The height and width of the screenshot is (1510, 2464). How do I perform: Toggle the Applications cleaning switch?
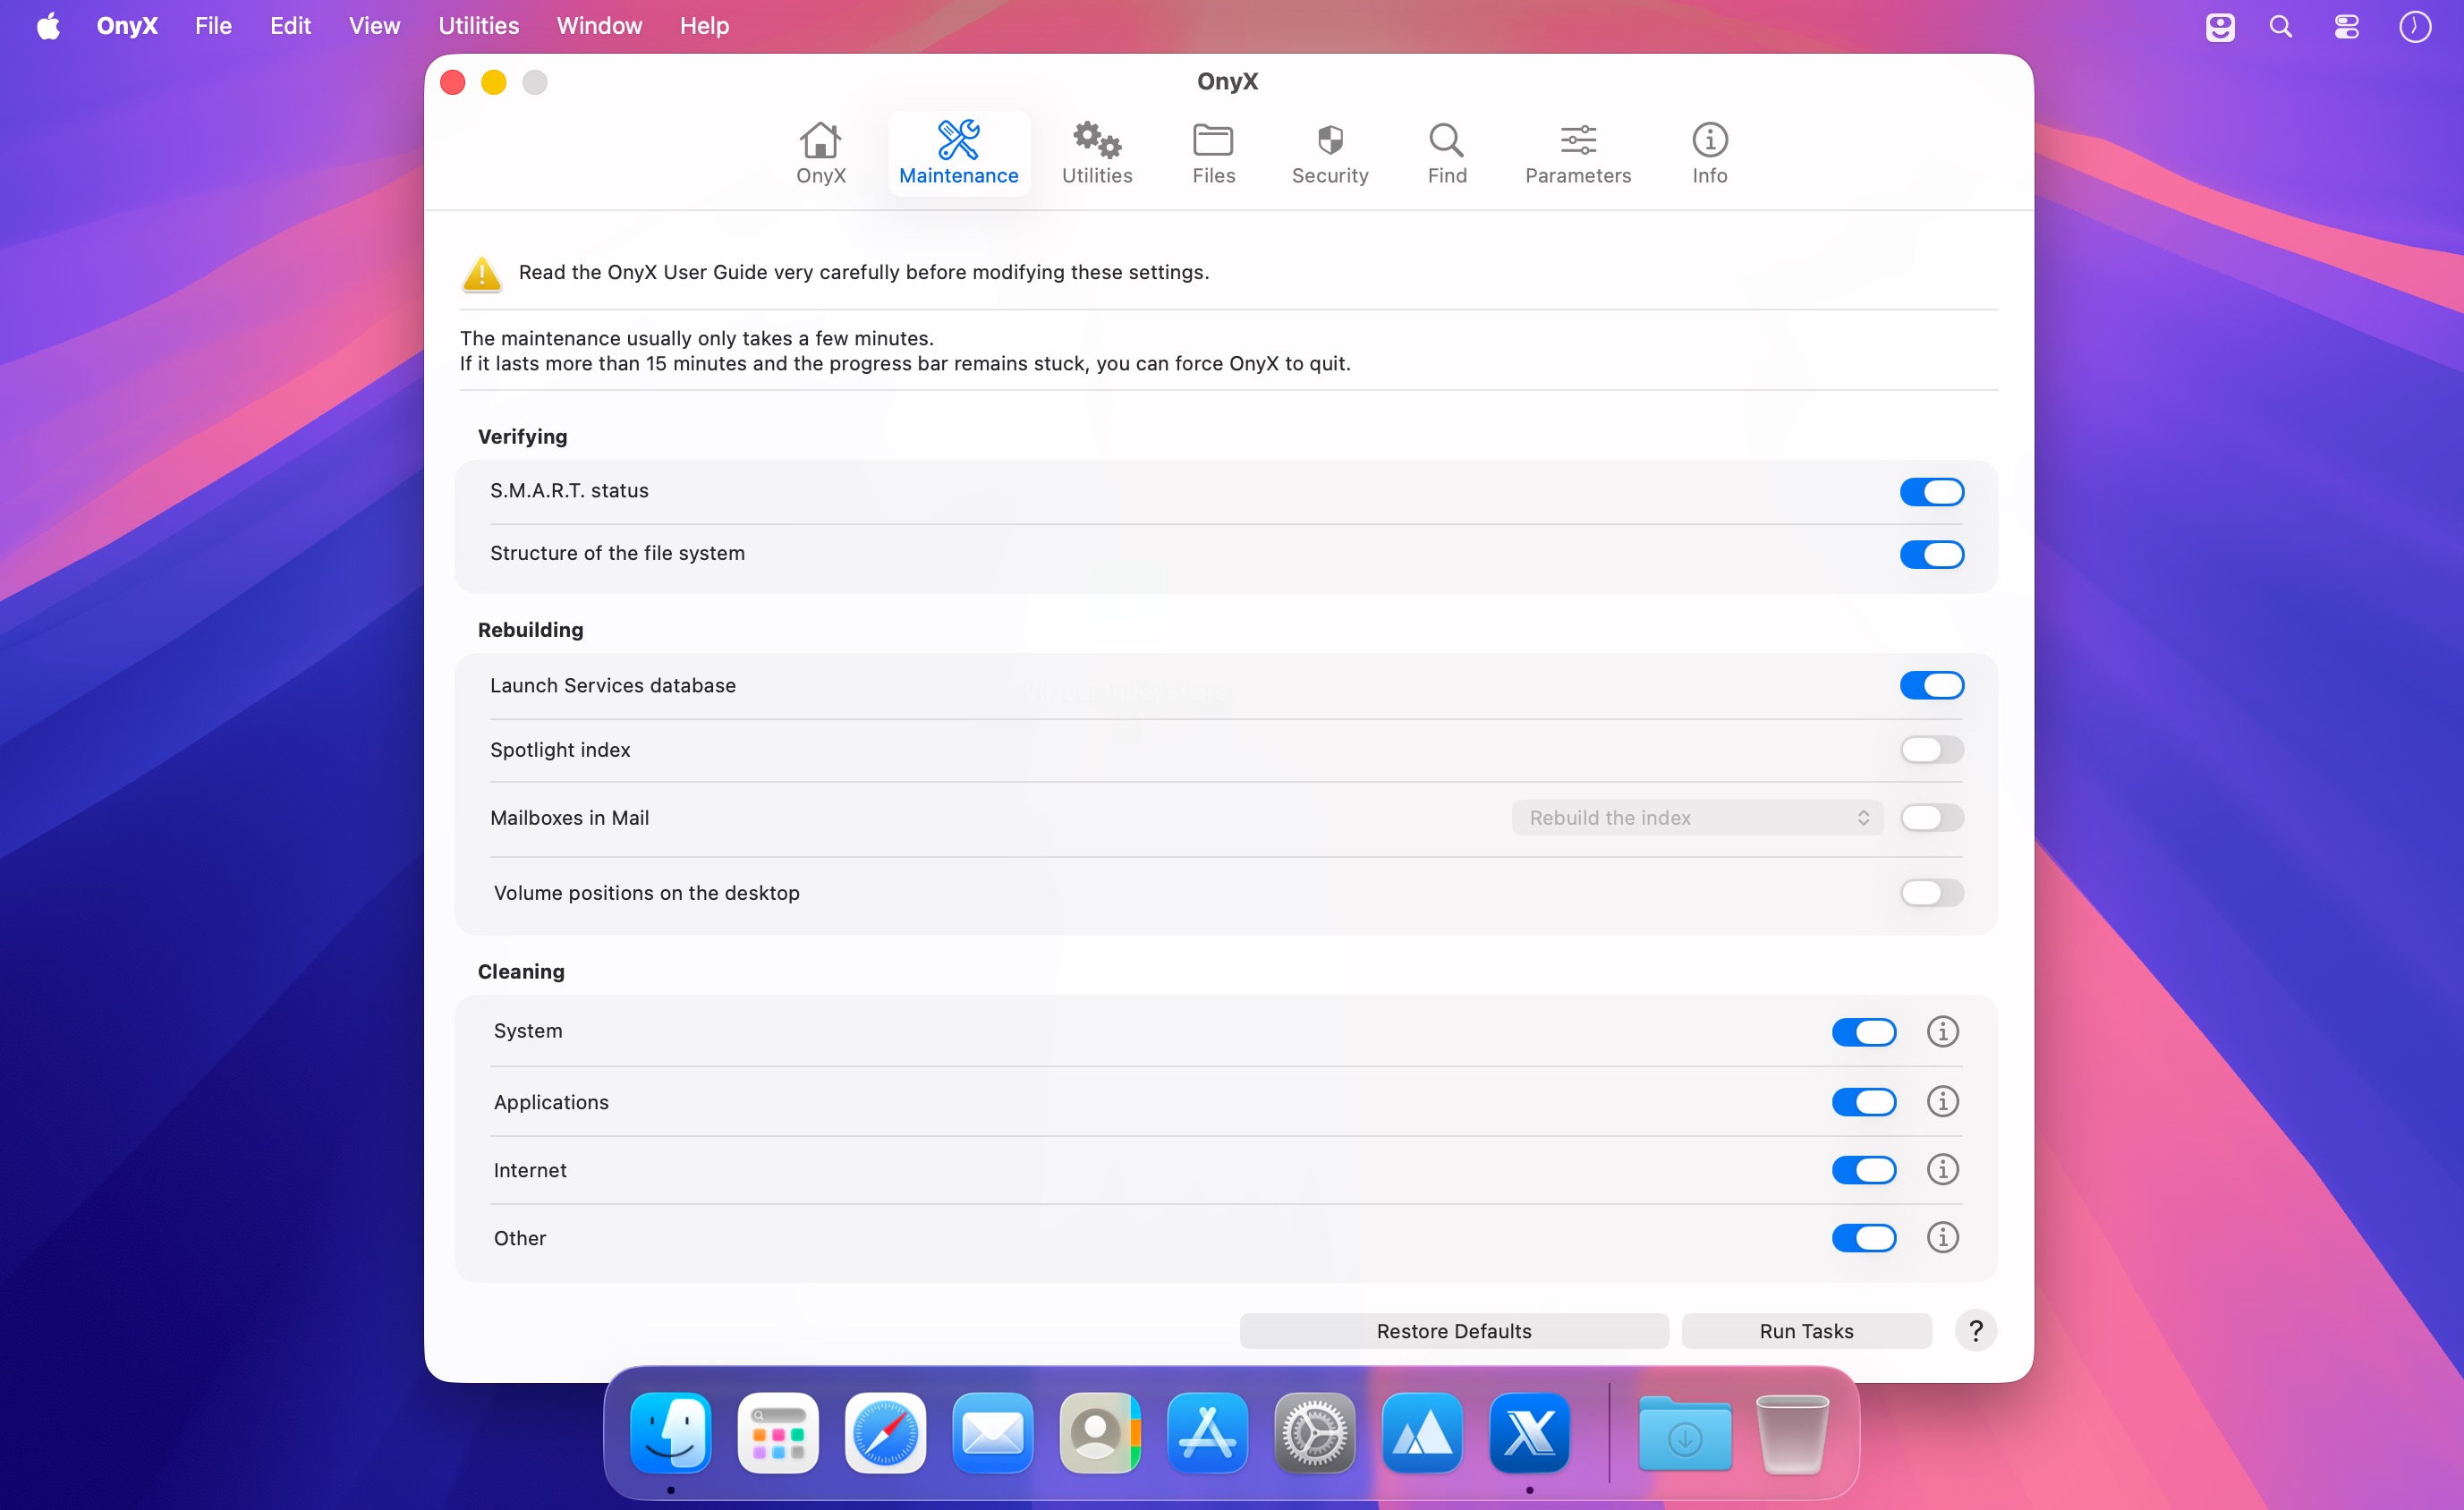1863,1101
